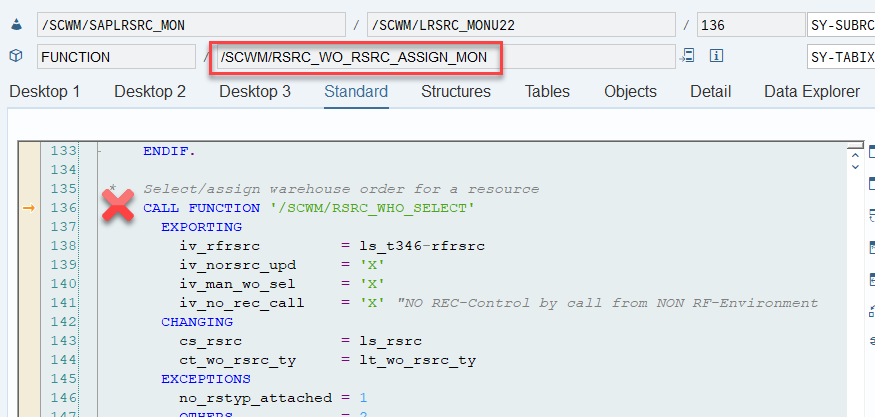
Task: Click parameter ct_wo_rsrc_ty
Action: click(x=237, y=360)
